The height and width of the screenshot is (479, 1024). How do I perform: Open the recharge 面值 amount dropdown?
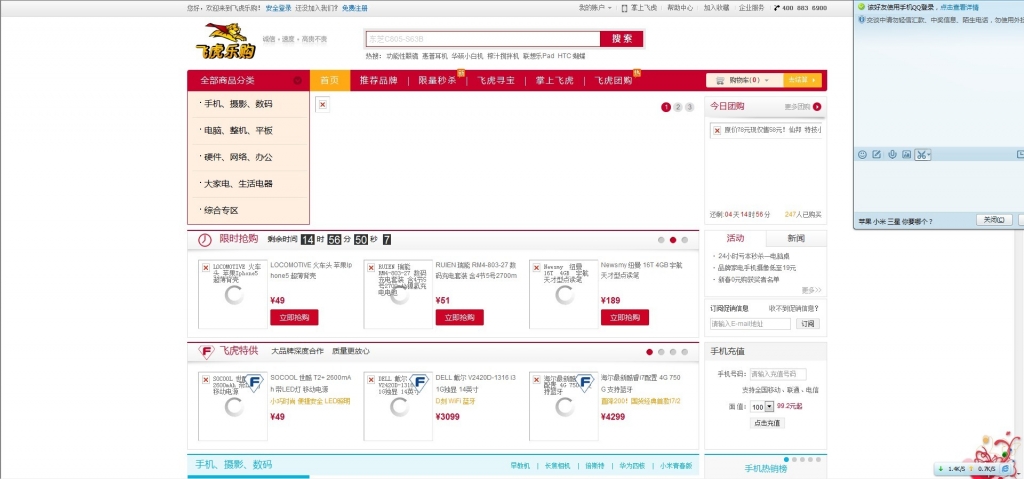[x=762, y=407]
